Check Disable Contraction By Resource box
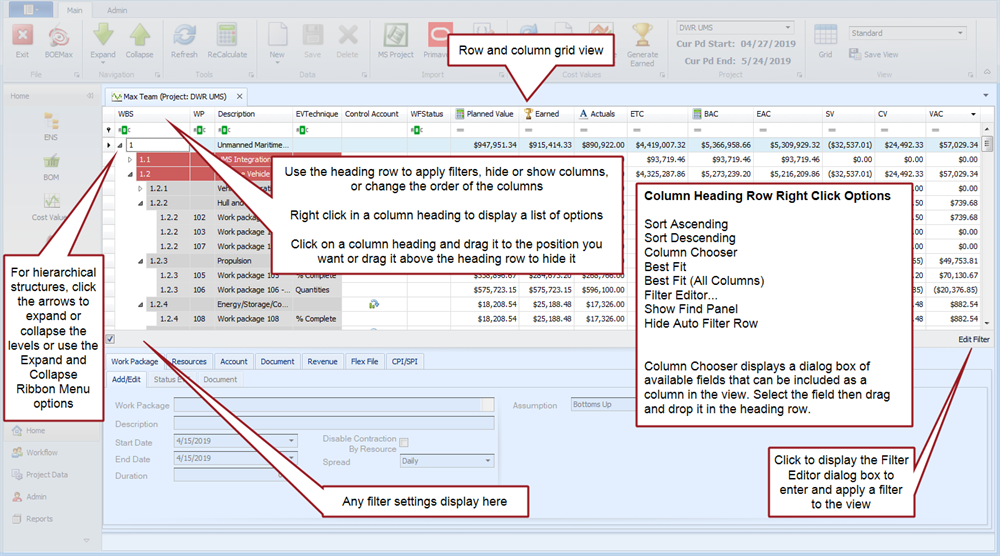Viewport: 1000px width, 556px height. coord(404,442)
